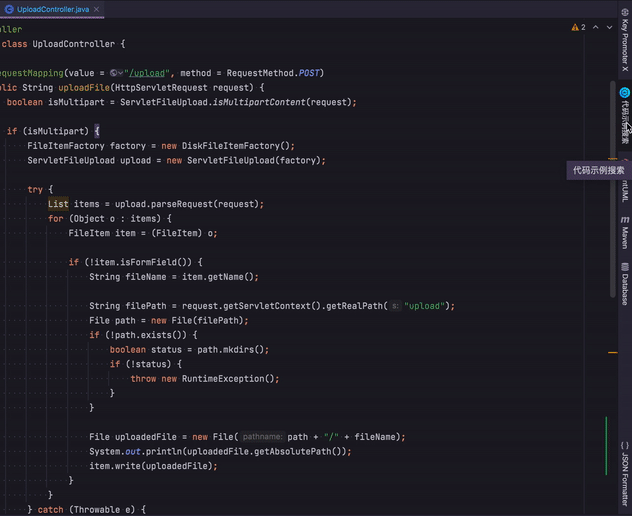632x516 pixels.
Task: Click 'isMultipartContent' method call
Action: [x=259, y=102]
